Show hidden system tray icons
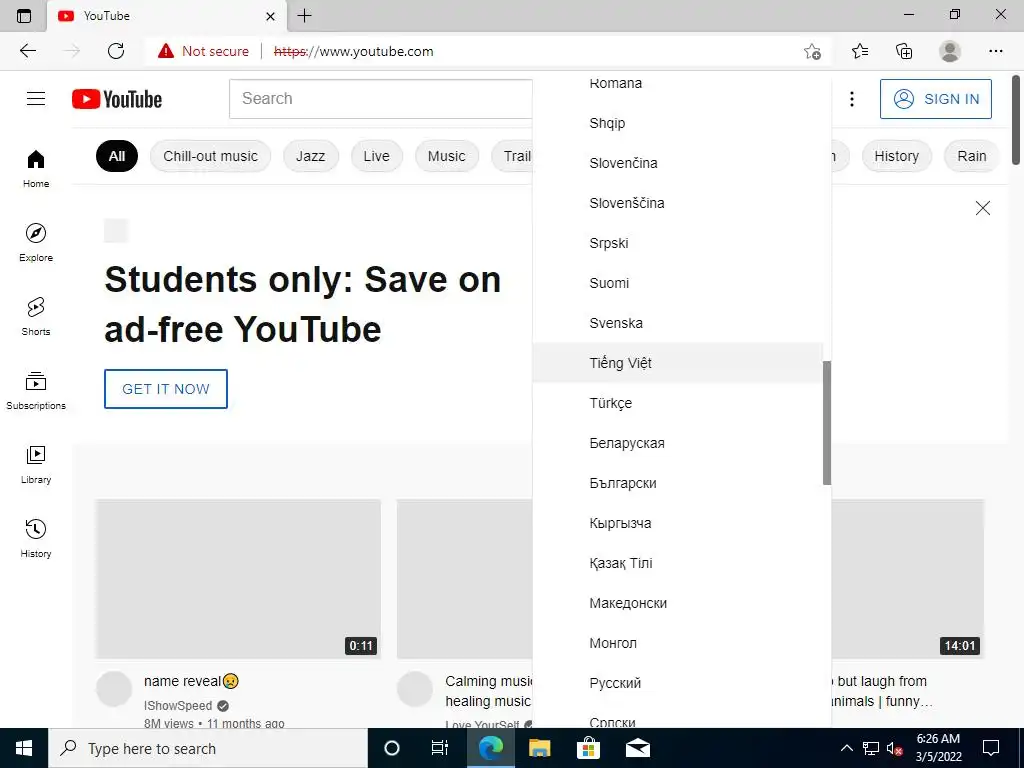The width and height of the screenshot is (1024, 768). [846, 748]
